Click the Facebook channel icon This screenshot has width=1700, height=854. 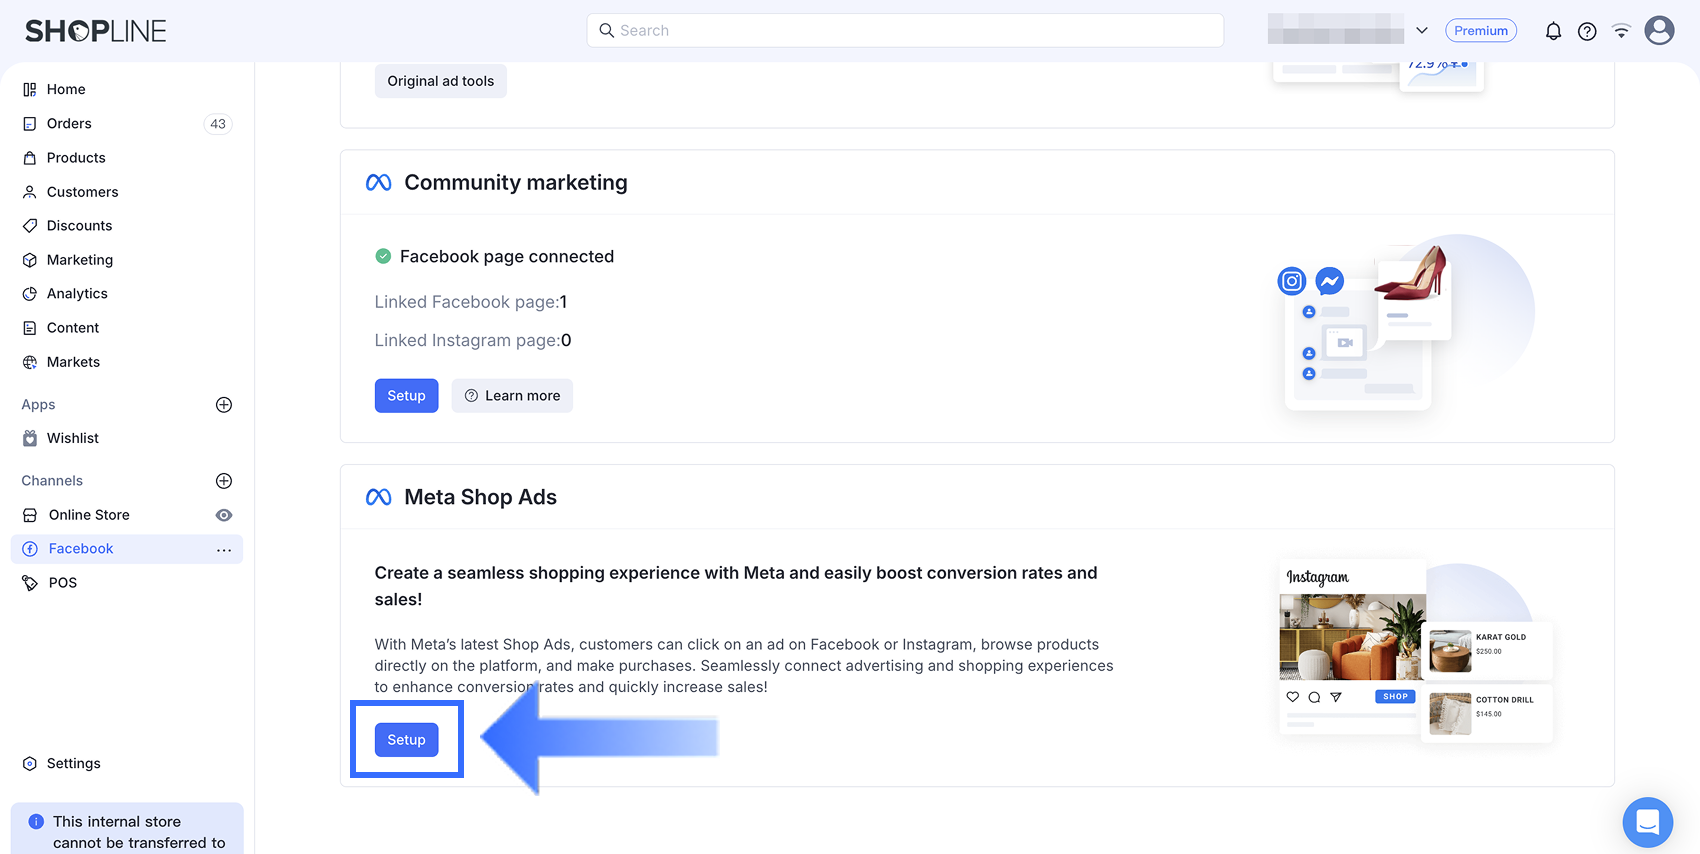tap(30, 549)
